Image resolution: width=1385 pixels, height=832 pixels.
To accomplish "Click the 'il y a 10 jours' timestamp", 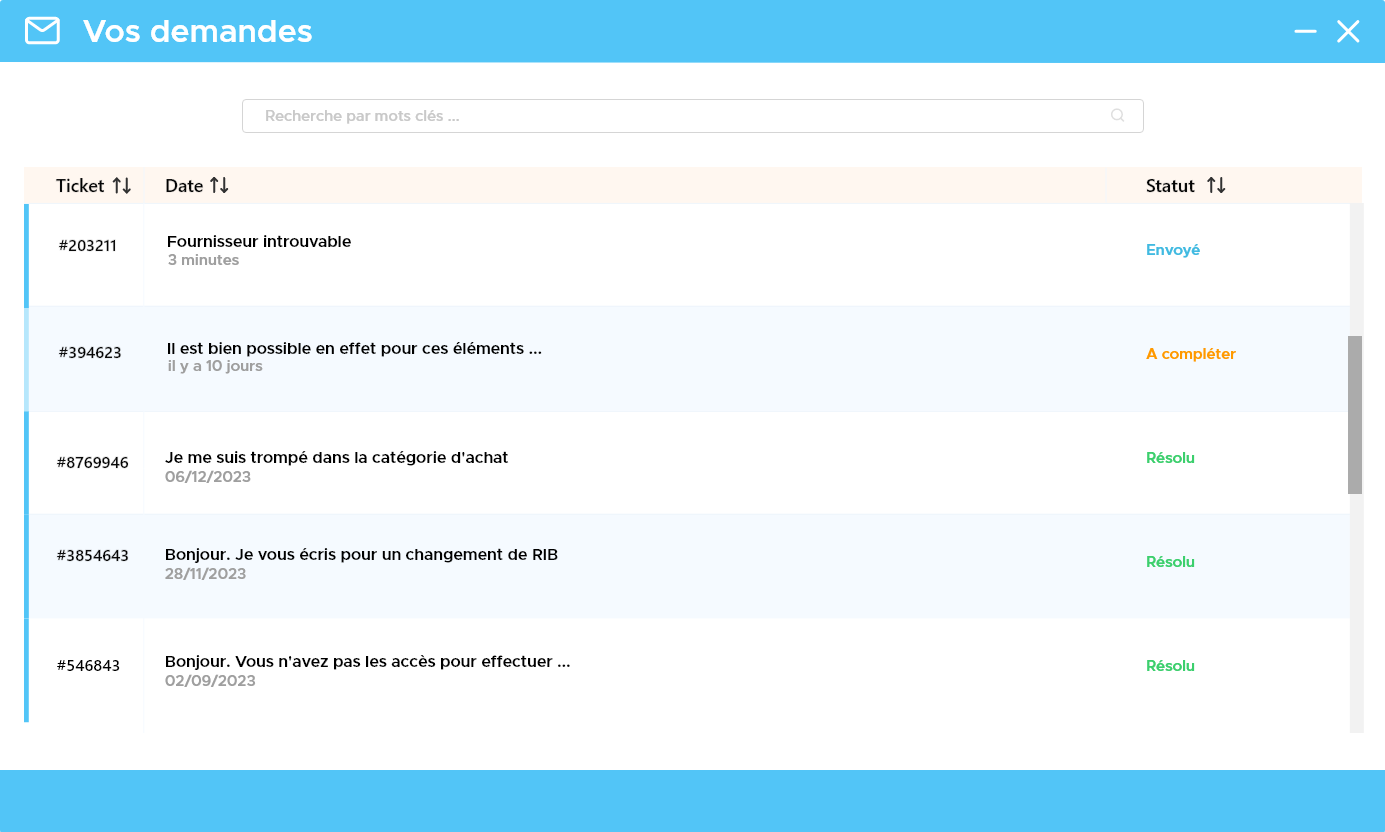I will click(x=215, y=366).
